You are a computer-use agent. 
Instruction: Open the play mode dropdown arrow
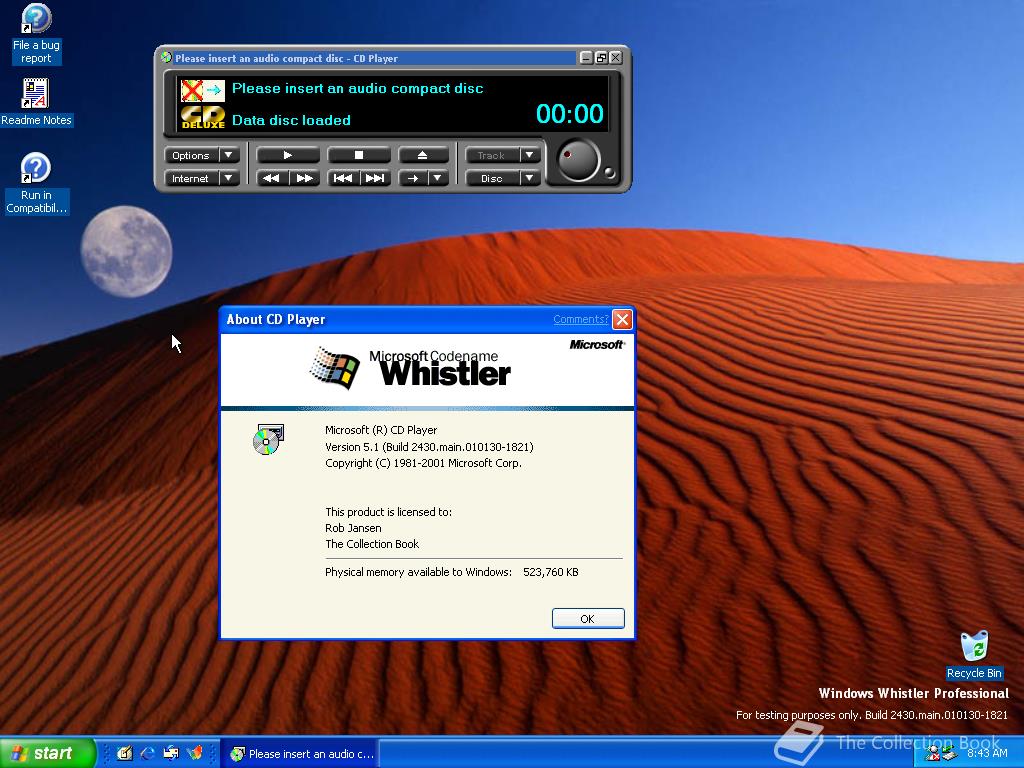coord(438,178)
